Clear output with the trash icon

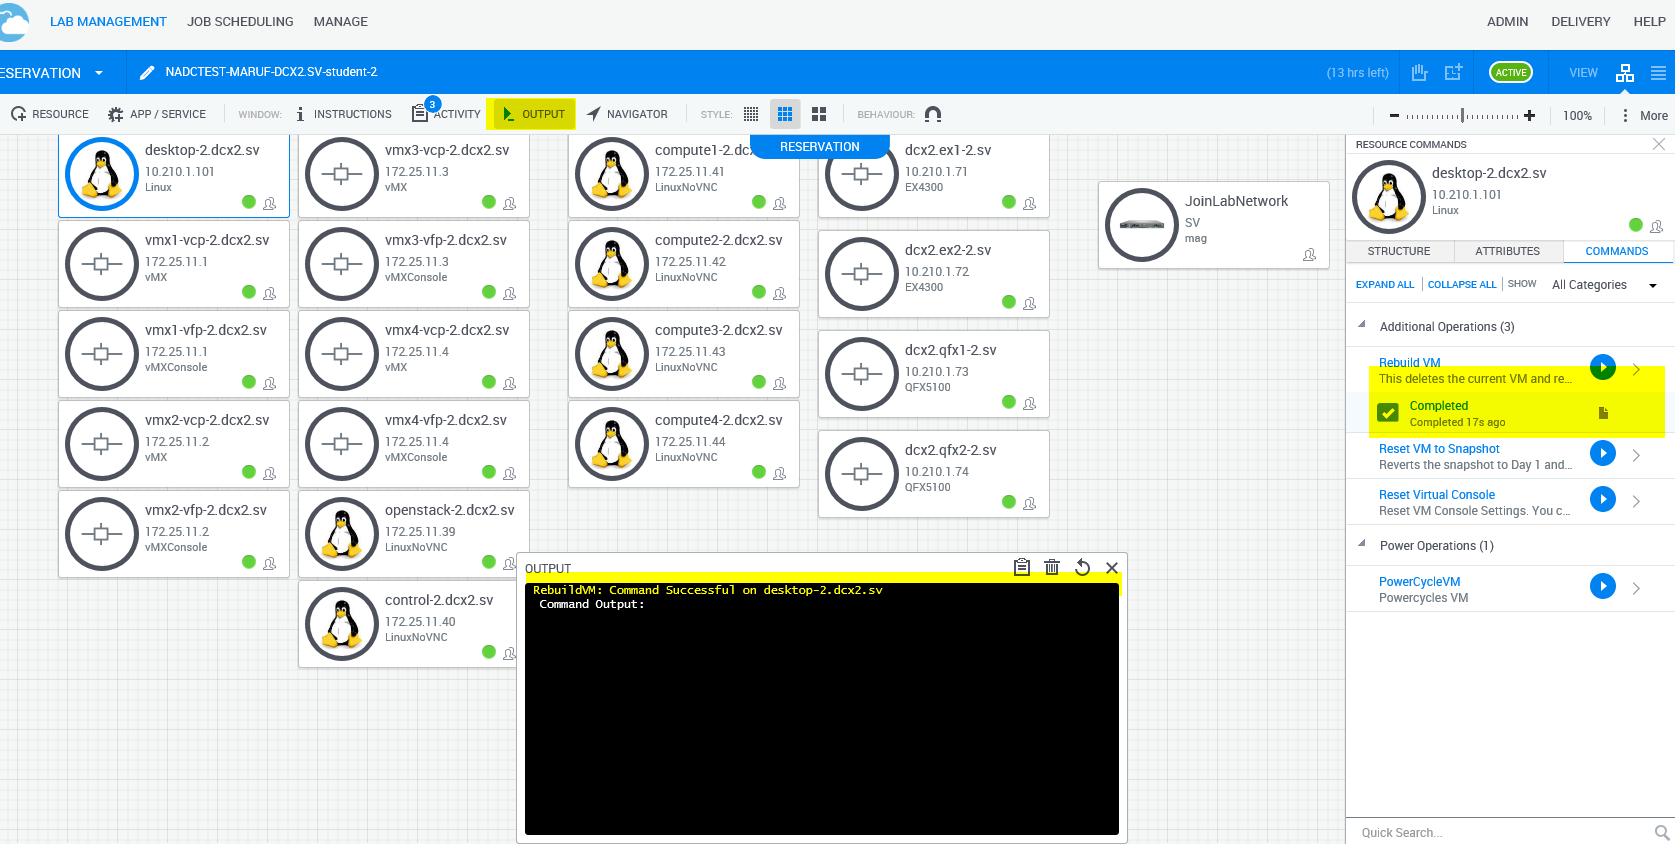(1051, 567)
